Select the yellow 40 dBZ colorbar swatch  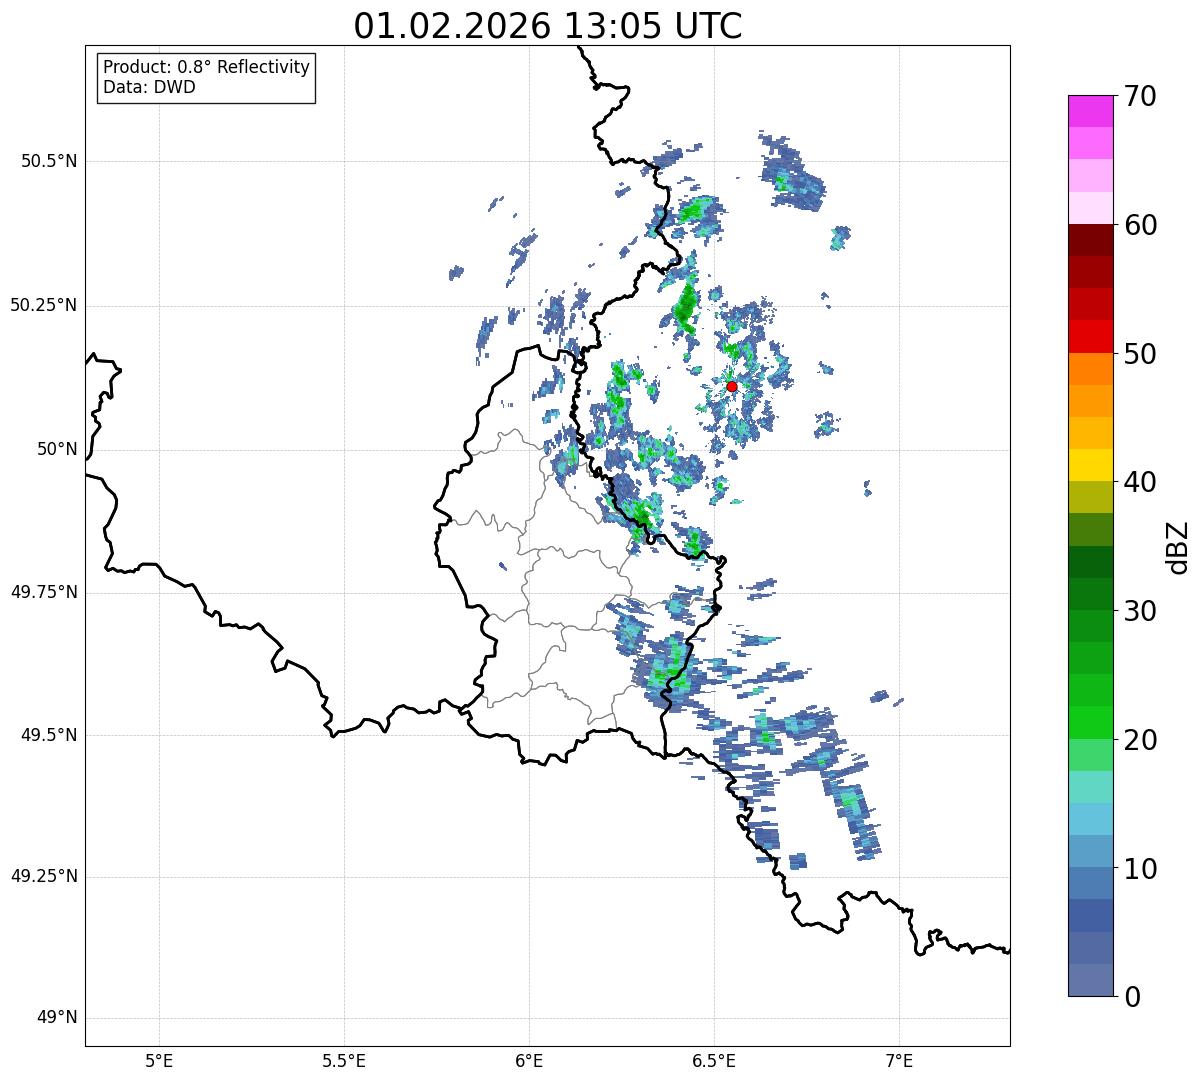point(1091,465)
